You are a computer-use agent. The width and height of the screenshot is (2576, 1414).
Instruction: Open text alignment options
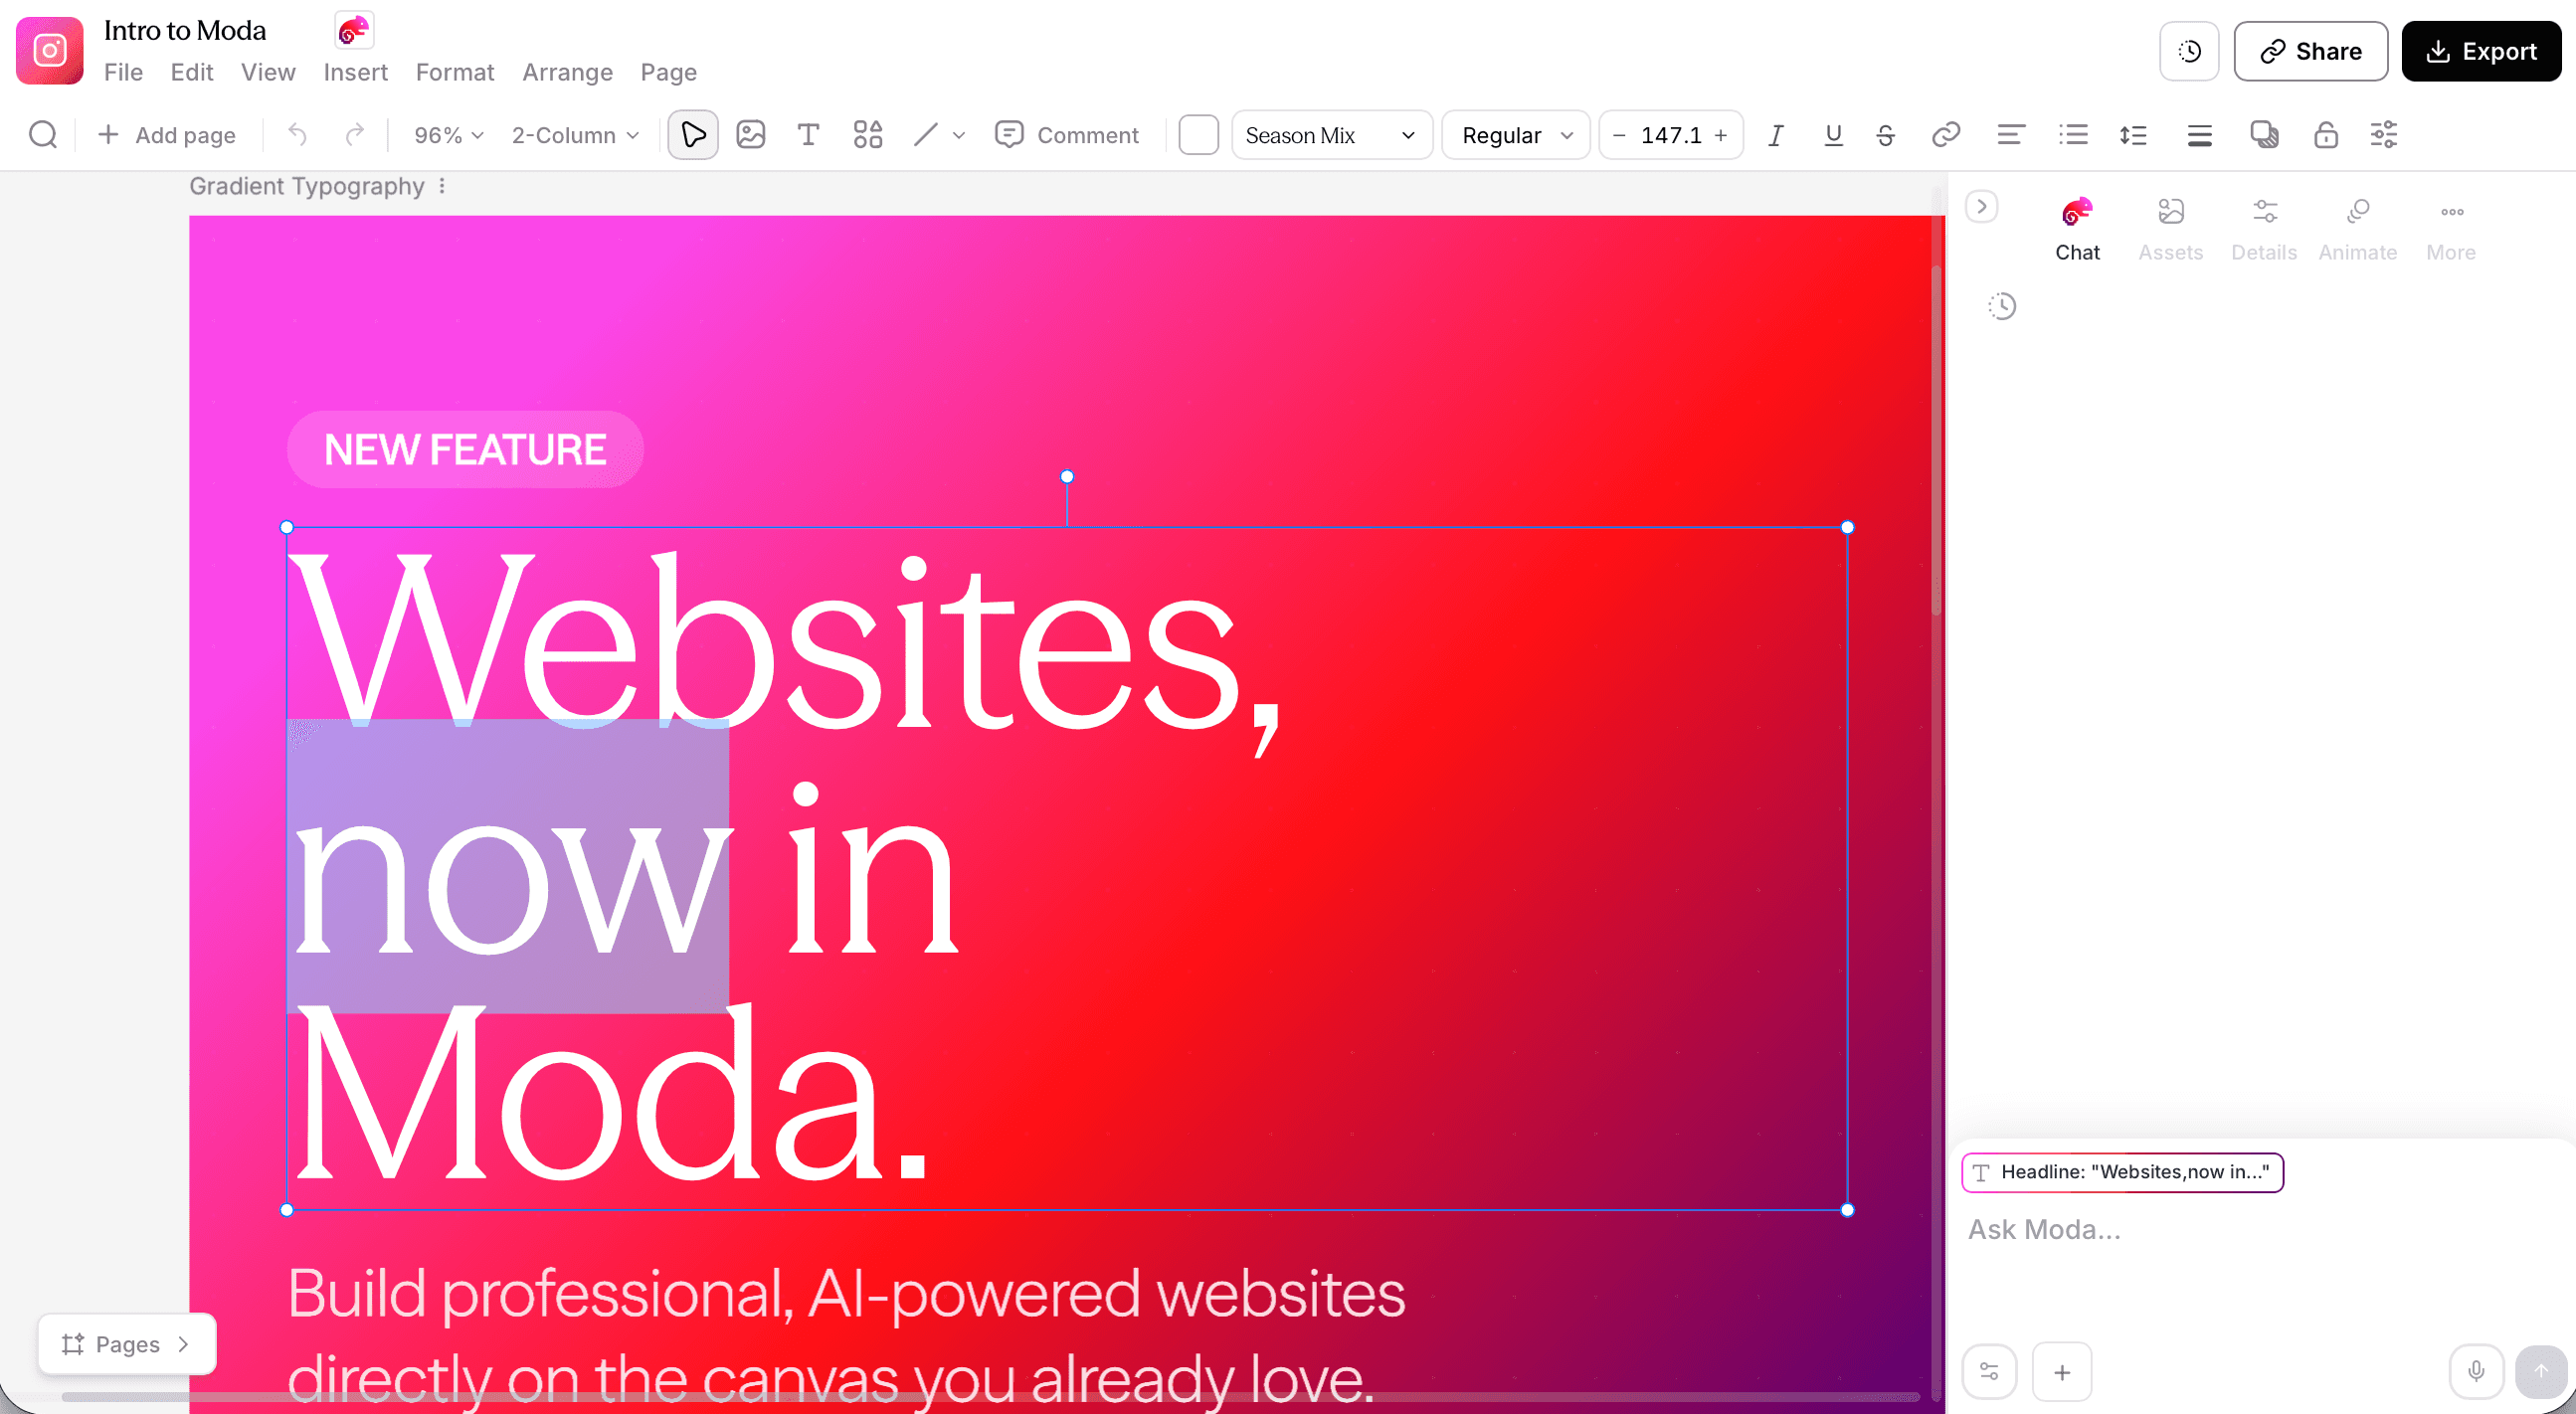tap(2011, 134)
